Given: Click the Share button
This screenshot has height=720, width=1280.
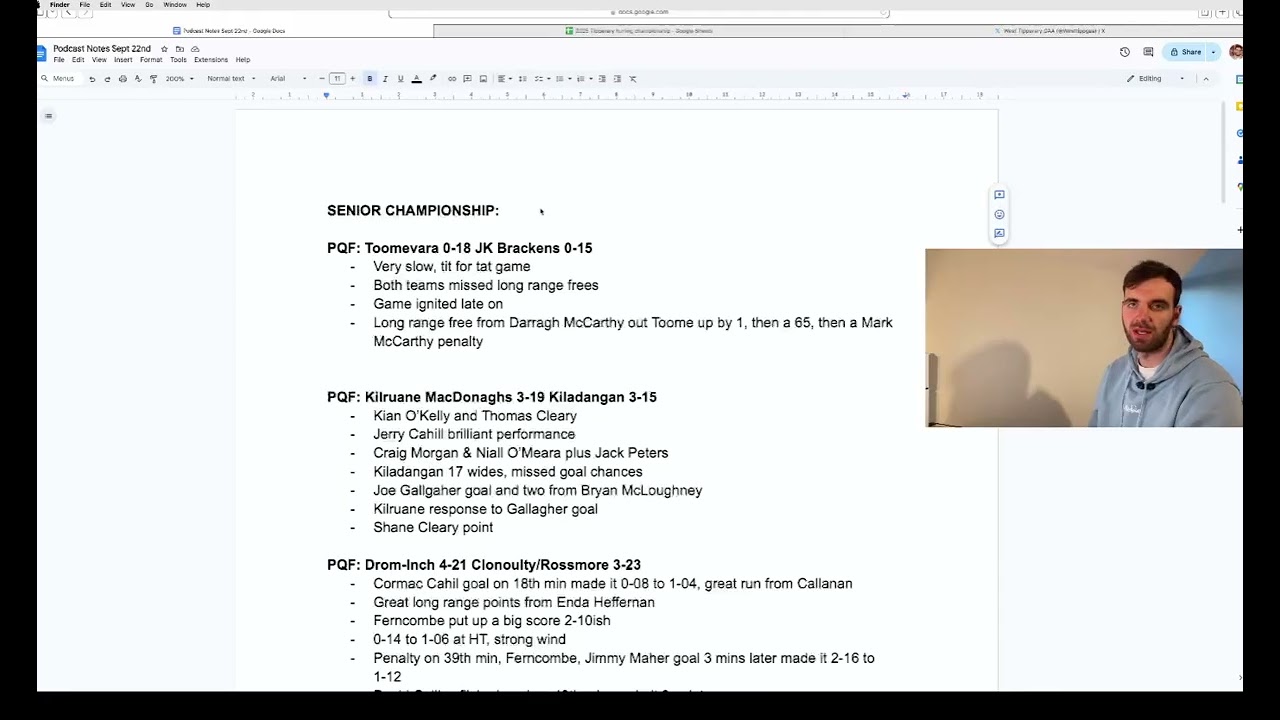Looking at the screenshot, I should point(1187,52).
